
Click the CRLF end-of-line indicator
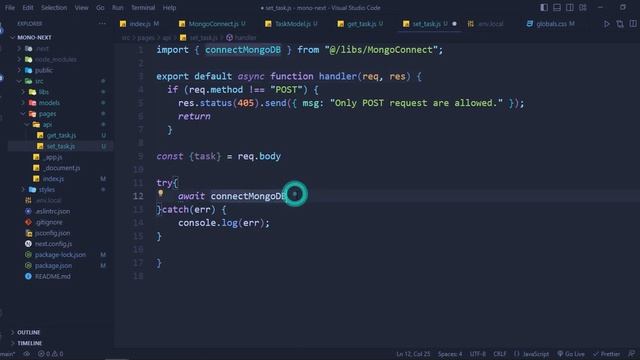500,354
